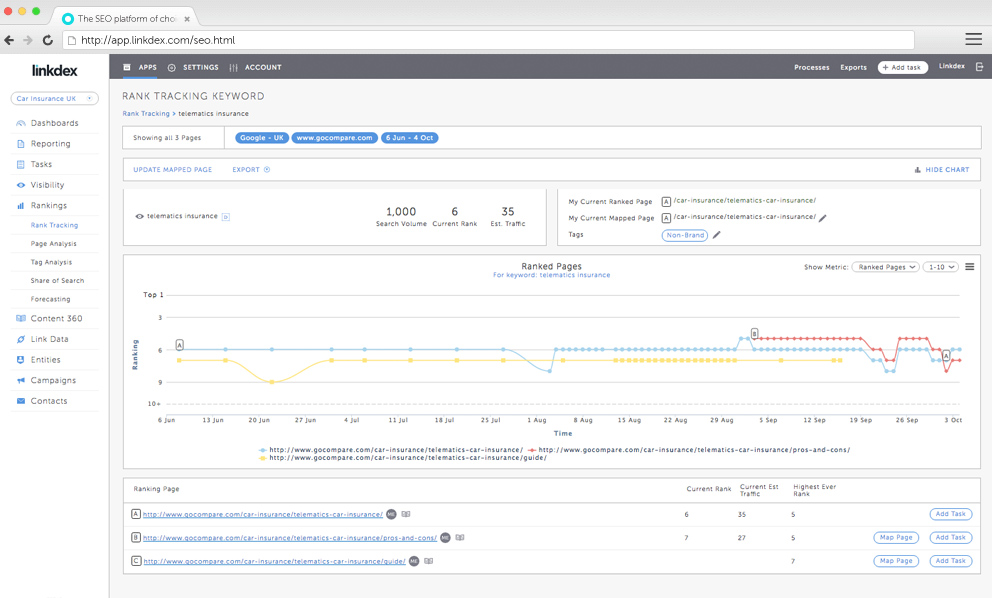Viewport: 992px width, 598px height.
Task: Click Map Page in row B
Action: click(896, 538)
